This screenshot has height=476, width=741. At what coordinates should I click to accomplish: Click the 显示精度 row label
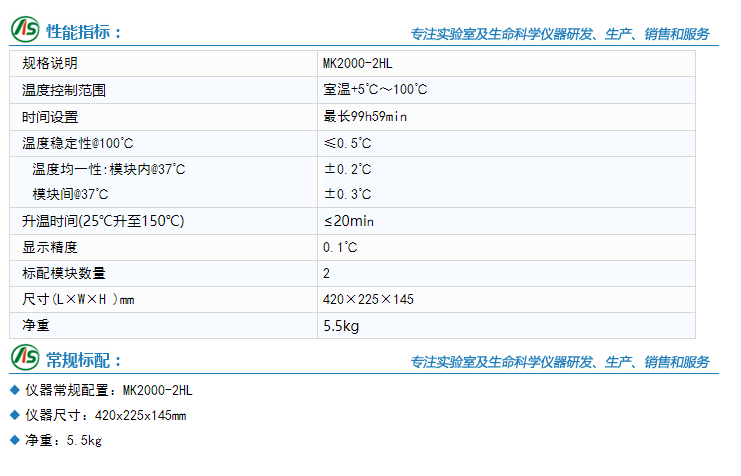point(50,247)
